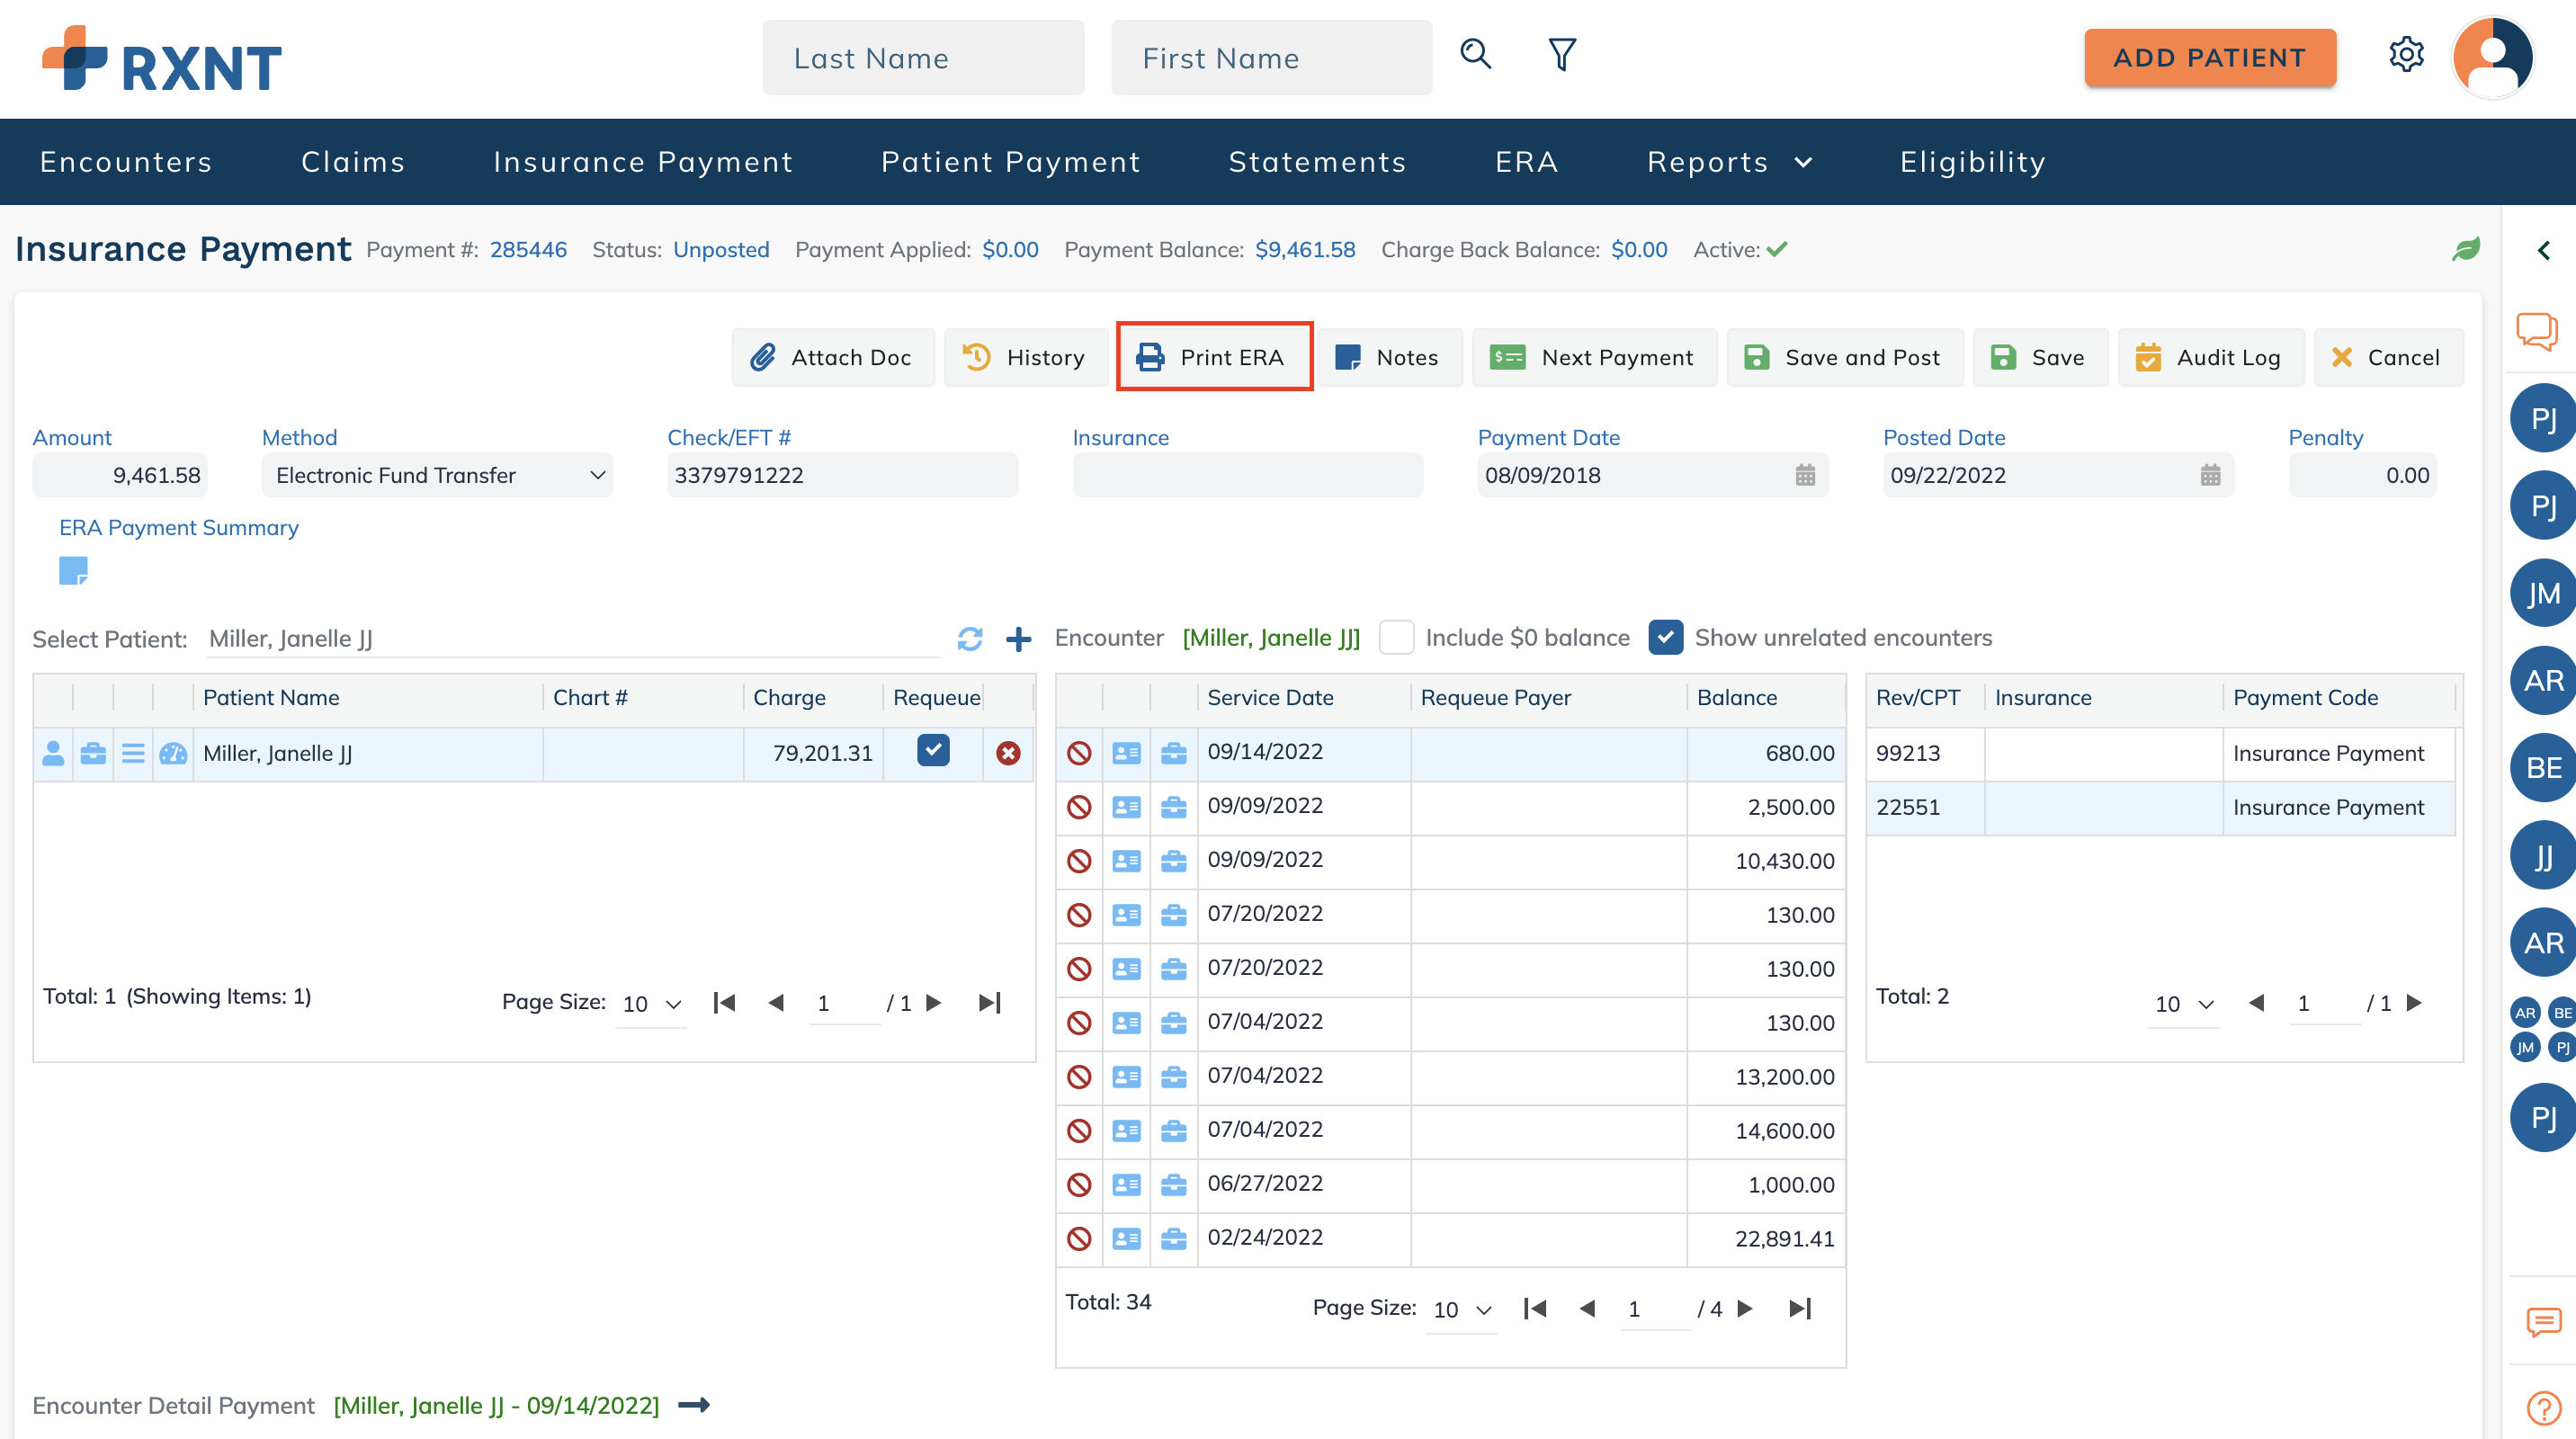
Task: Open the Method dropdown Electronic Fund Transfer
Action: (437, 476)
